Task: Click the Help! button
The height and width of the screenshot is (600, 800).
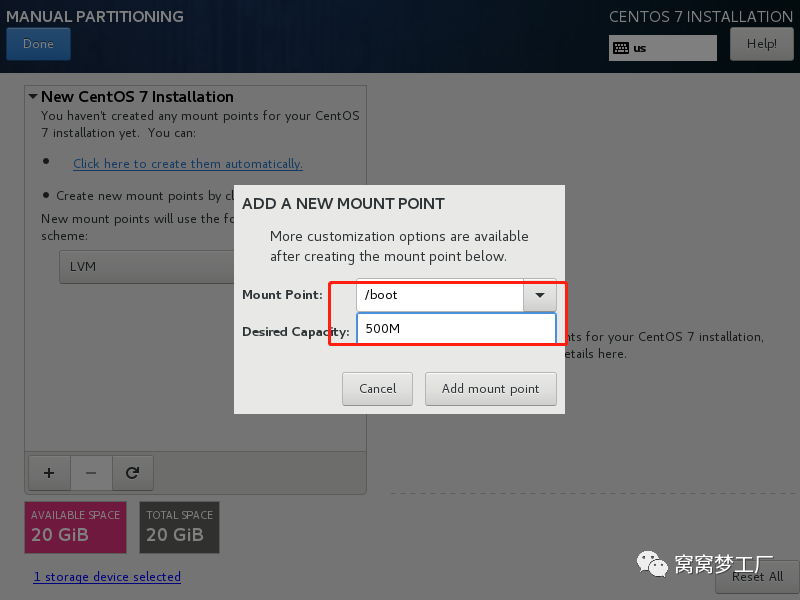Action: coord(761,44)
